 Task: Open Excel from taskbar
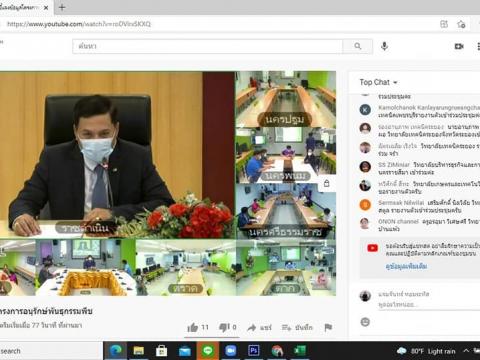click(300, 351)
